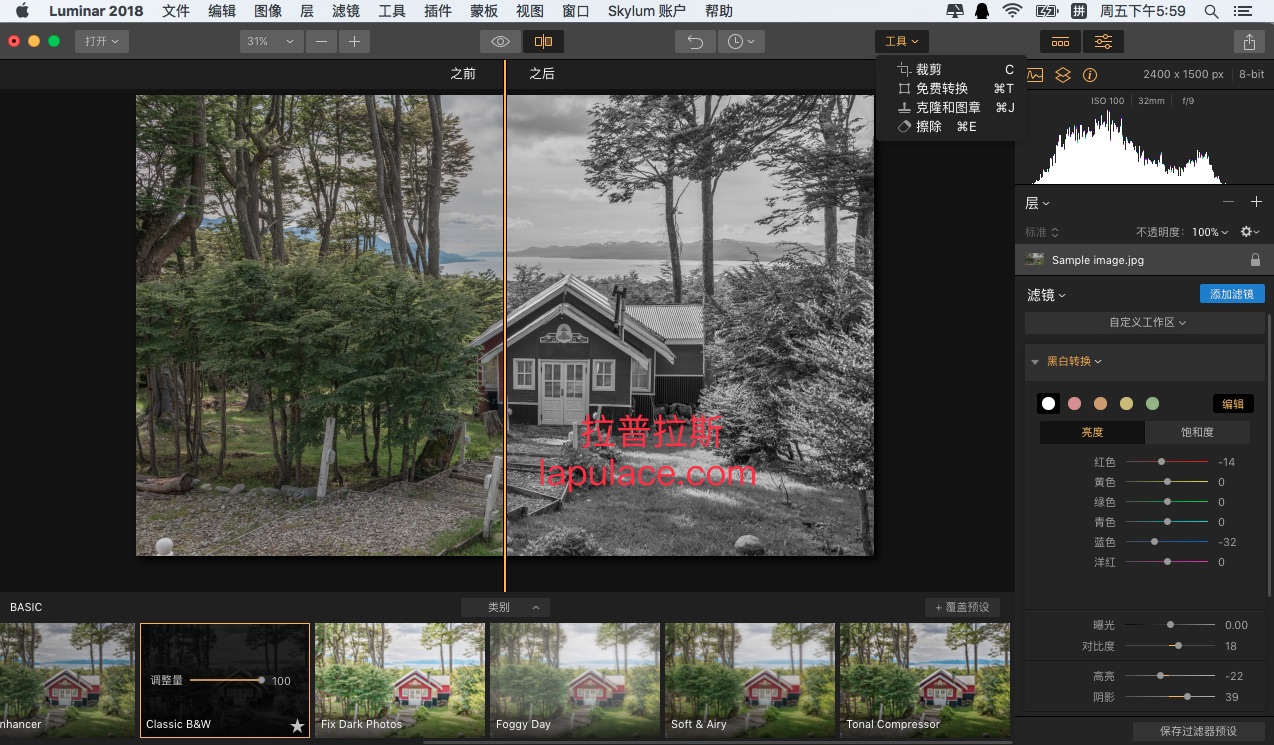
Task: Collapse the 黑白转换 filter section
Action: (x=1035, y=362)
